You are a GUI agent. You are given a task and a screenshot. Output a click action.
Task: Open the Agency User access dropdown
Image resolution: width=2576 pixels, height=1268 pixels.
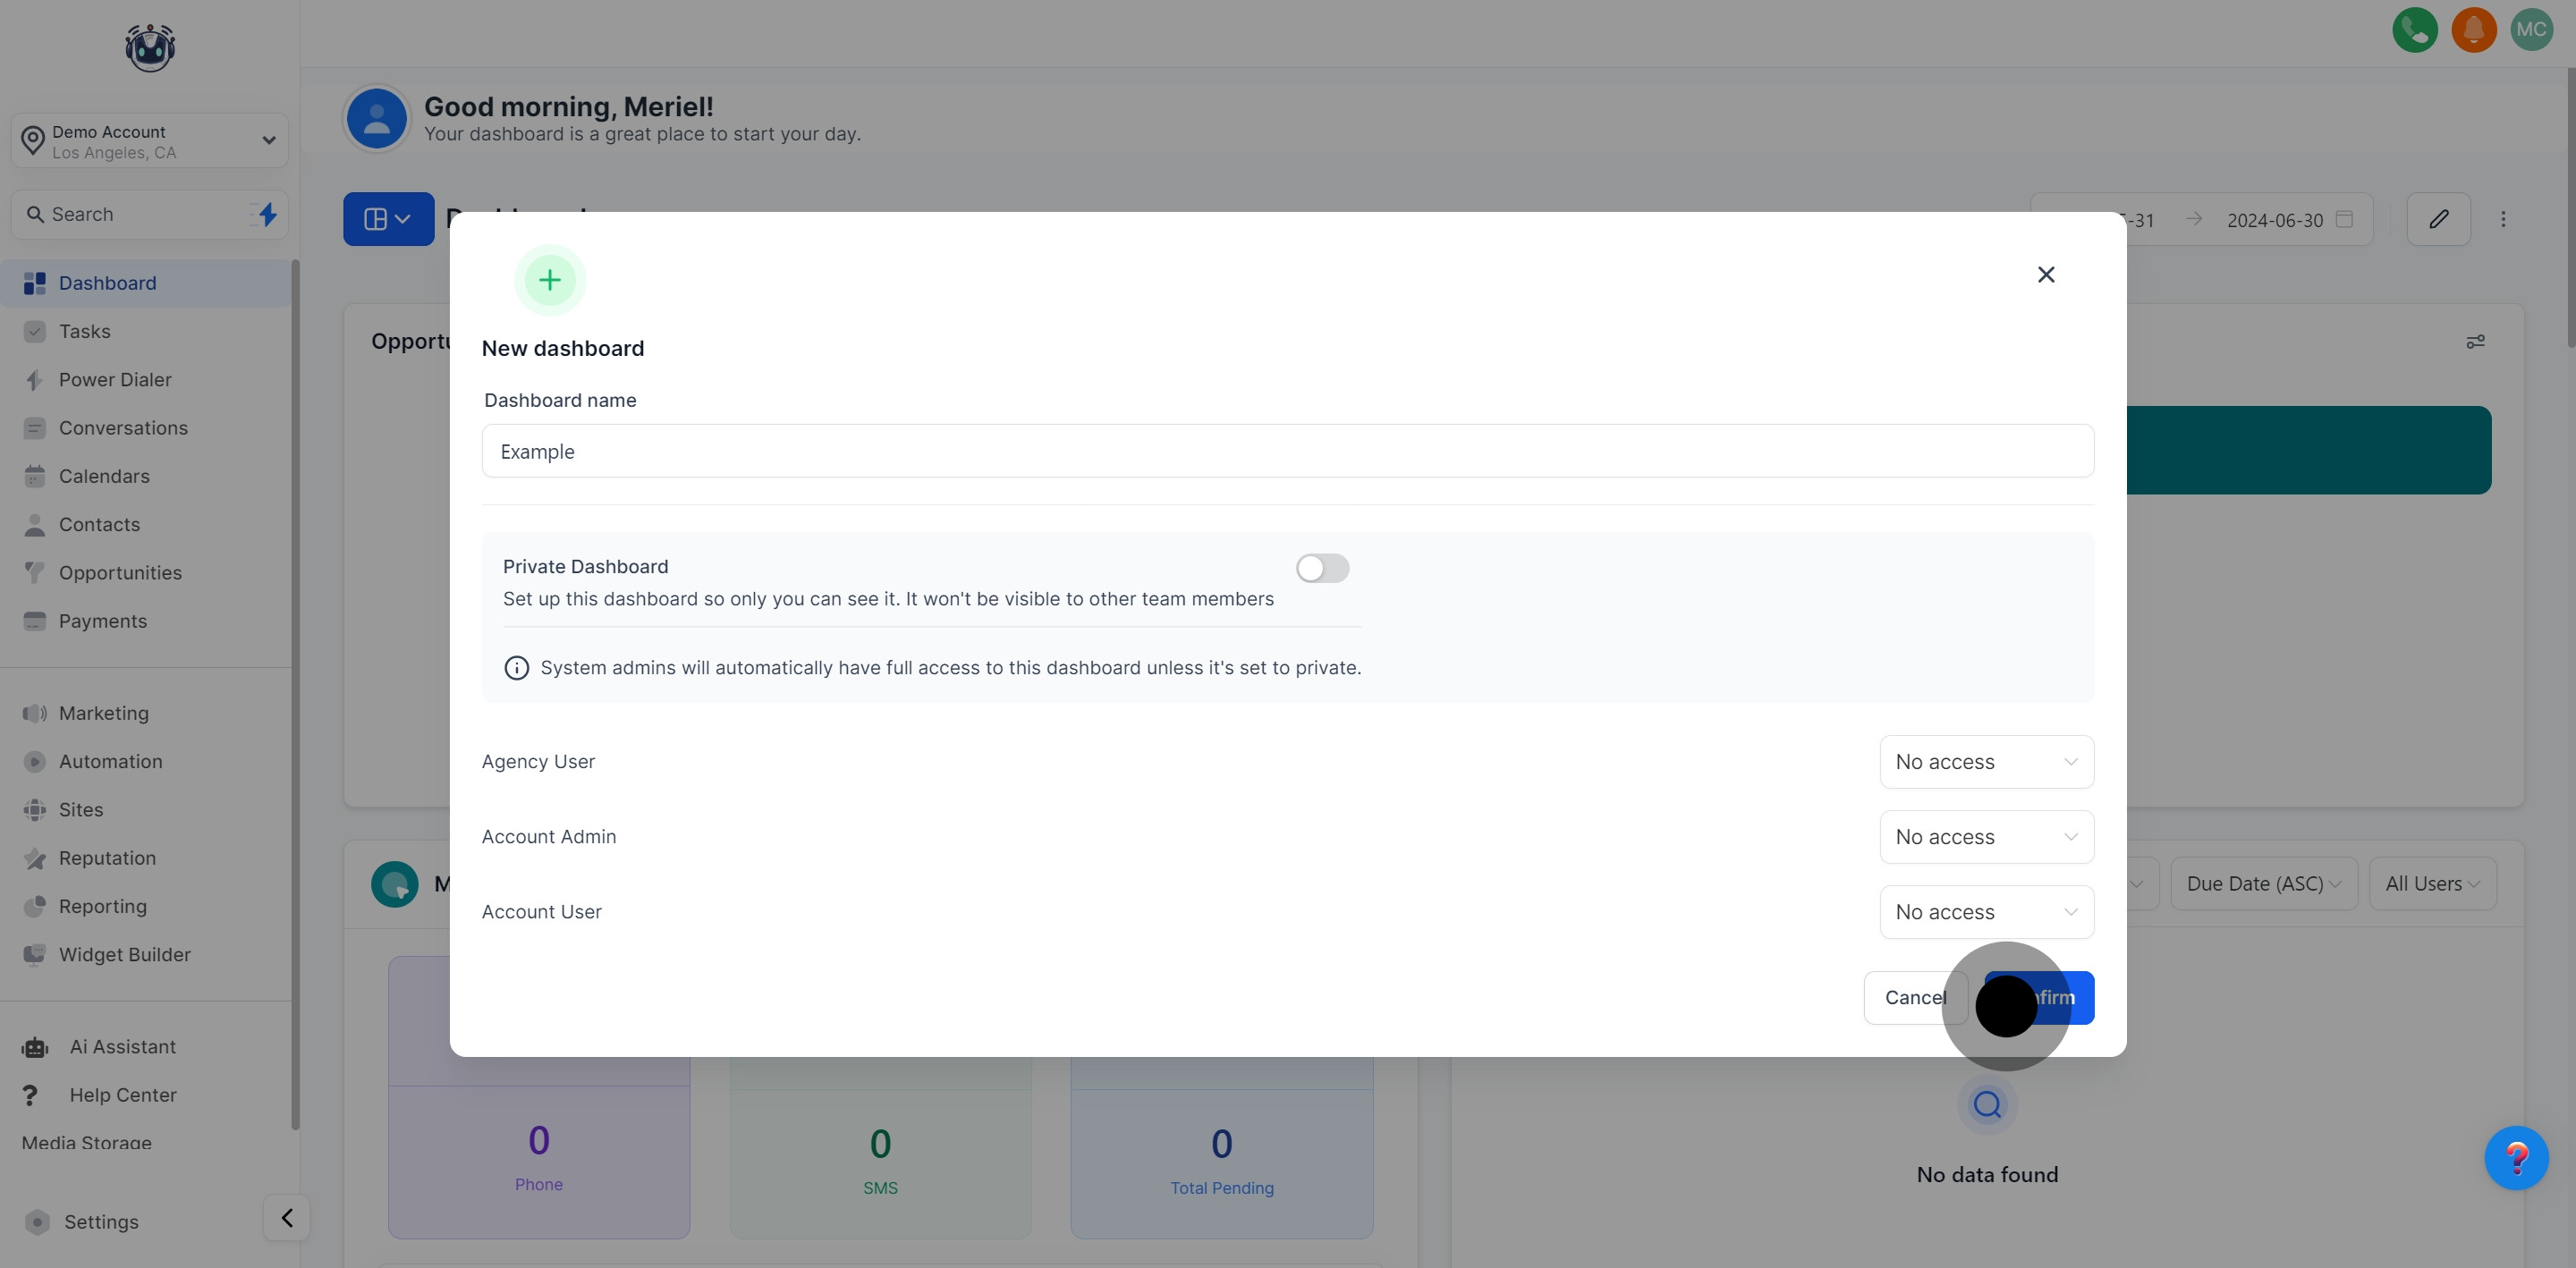click(x=1986, y=762)
